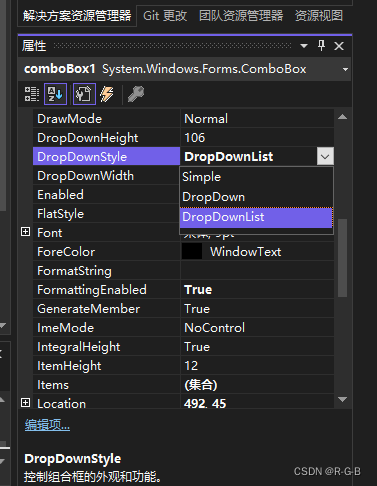This screenshot has height=486, width=377.
Task: Open Property Pages wrench icon
Action: click(x=136, y=94)
